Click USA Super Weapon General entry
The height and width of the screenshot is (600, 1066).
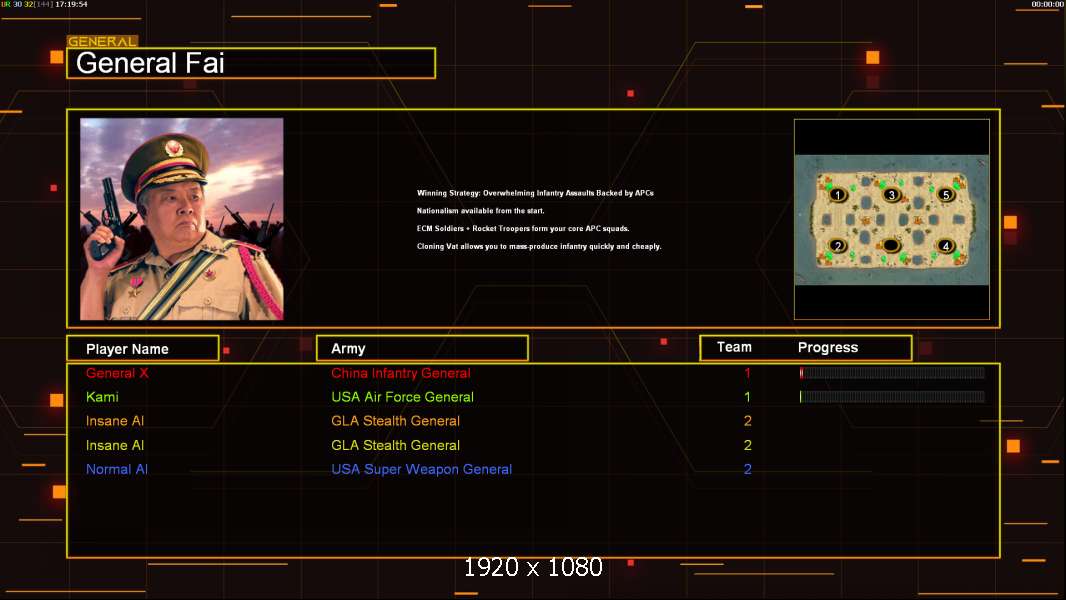(422, 470)
